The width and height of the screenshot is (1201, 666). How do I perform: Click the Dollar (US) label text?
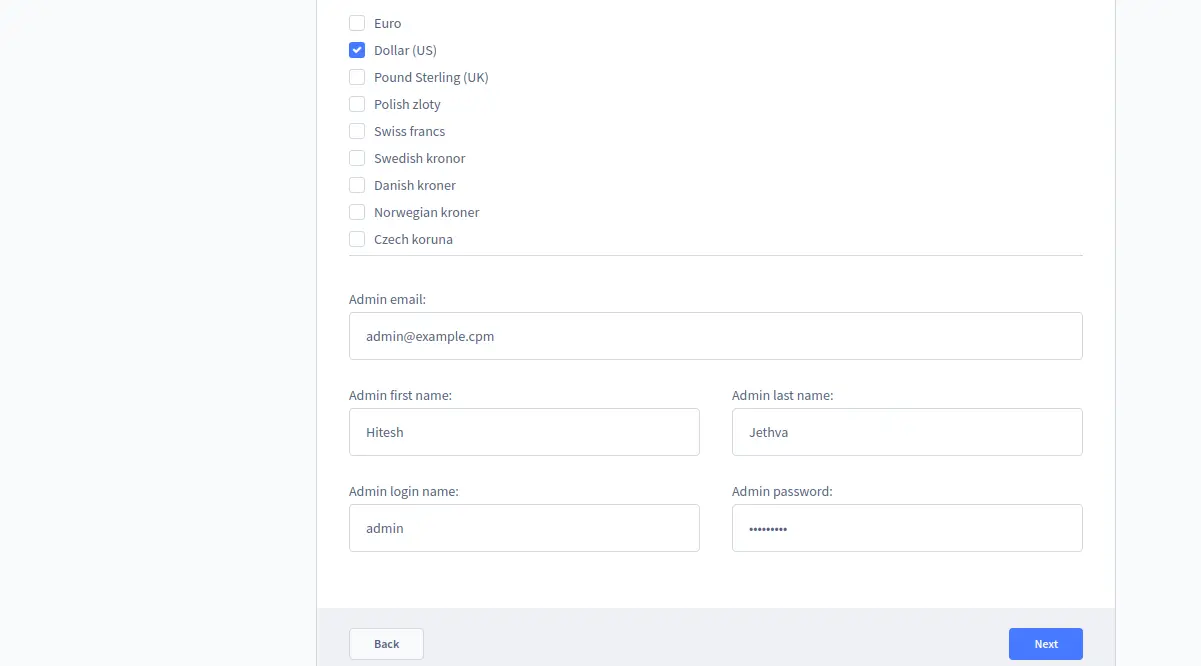406,50
